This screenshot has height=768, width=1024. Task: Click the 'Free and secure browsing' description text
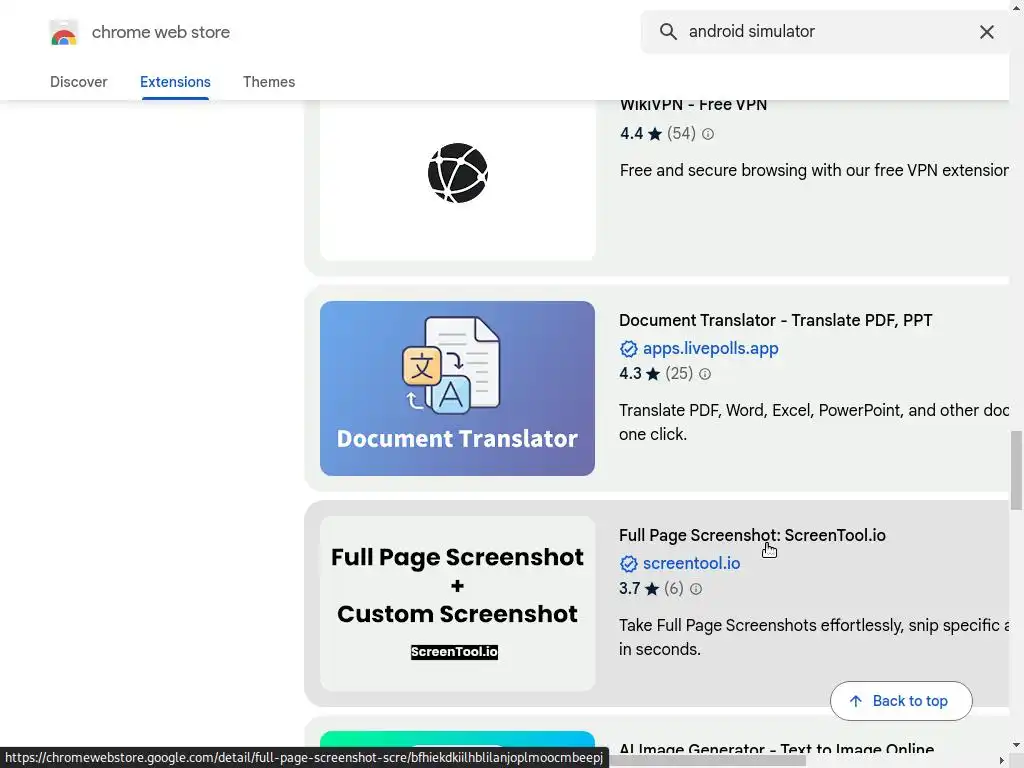814,170
